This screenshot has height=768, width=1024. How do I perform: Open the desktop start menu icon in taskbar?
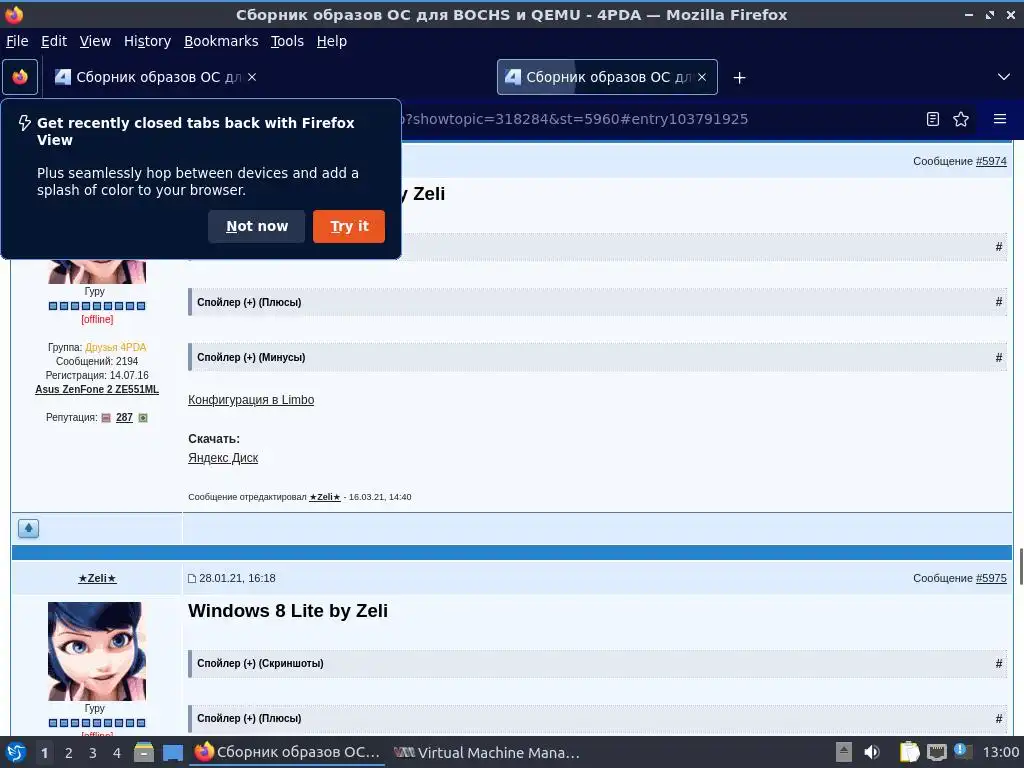(15, 752)
